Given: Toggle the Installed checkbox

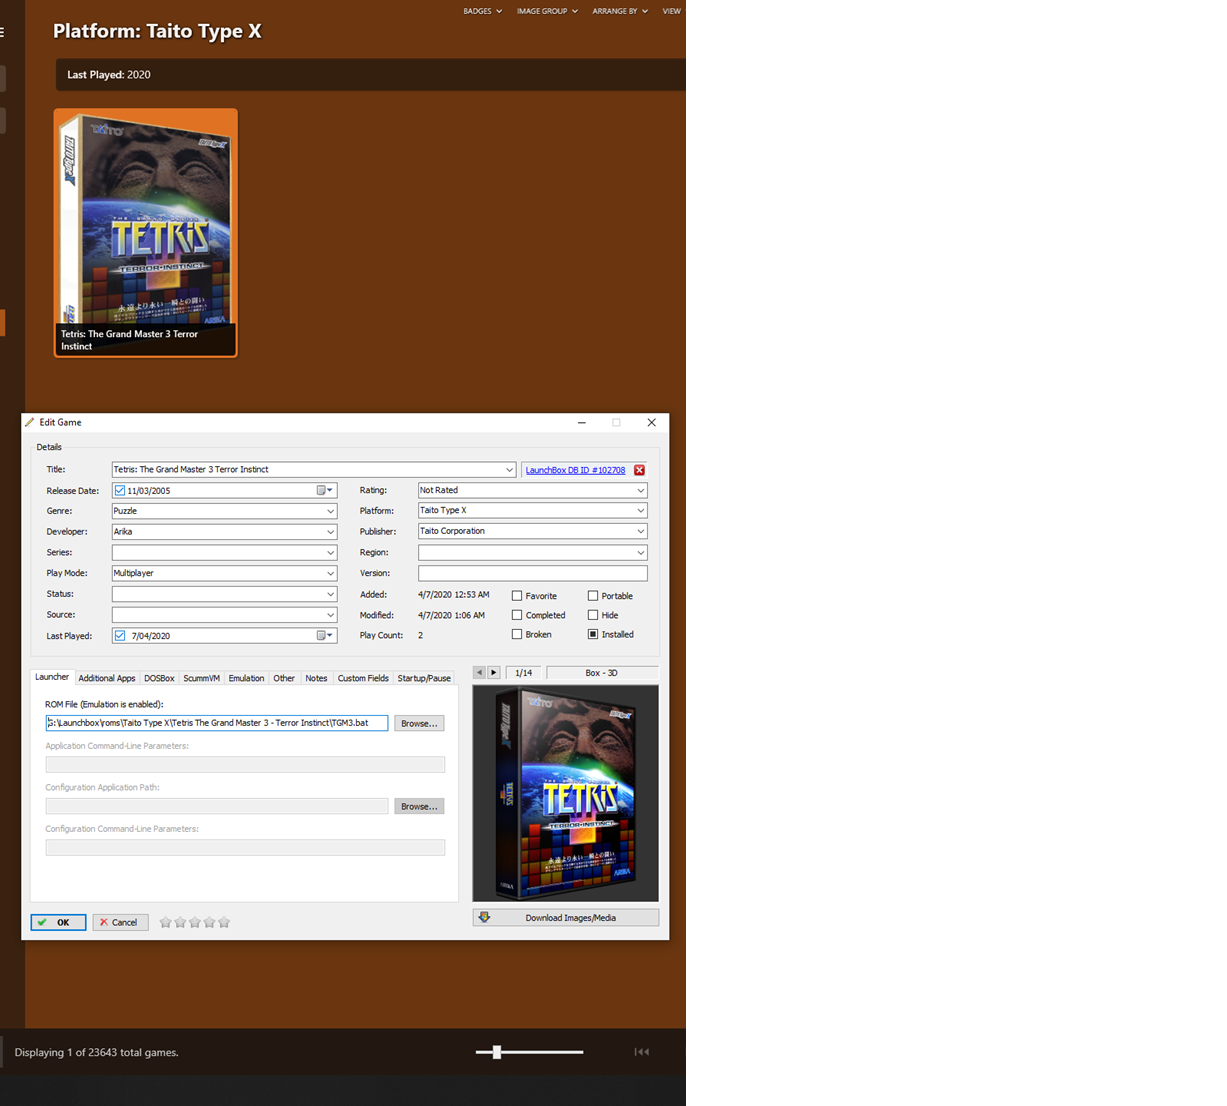Looking at the screenshot, I should coord(593,634).
